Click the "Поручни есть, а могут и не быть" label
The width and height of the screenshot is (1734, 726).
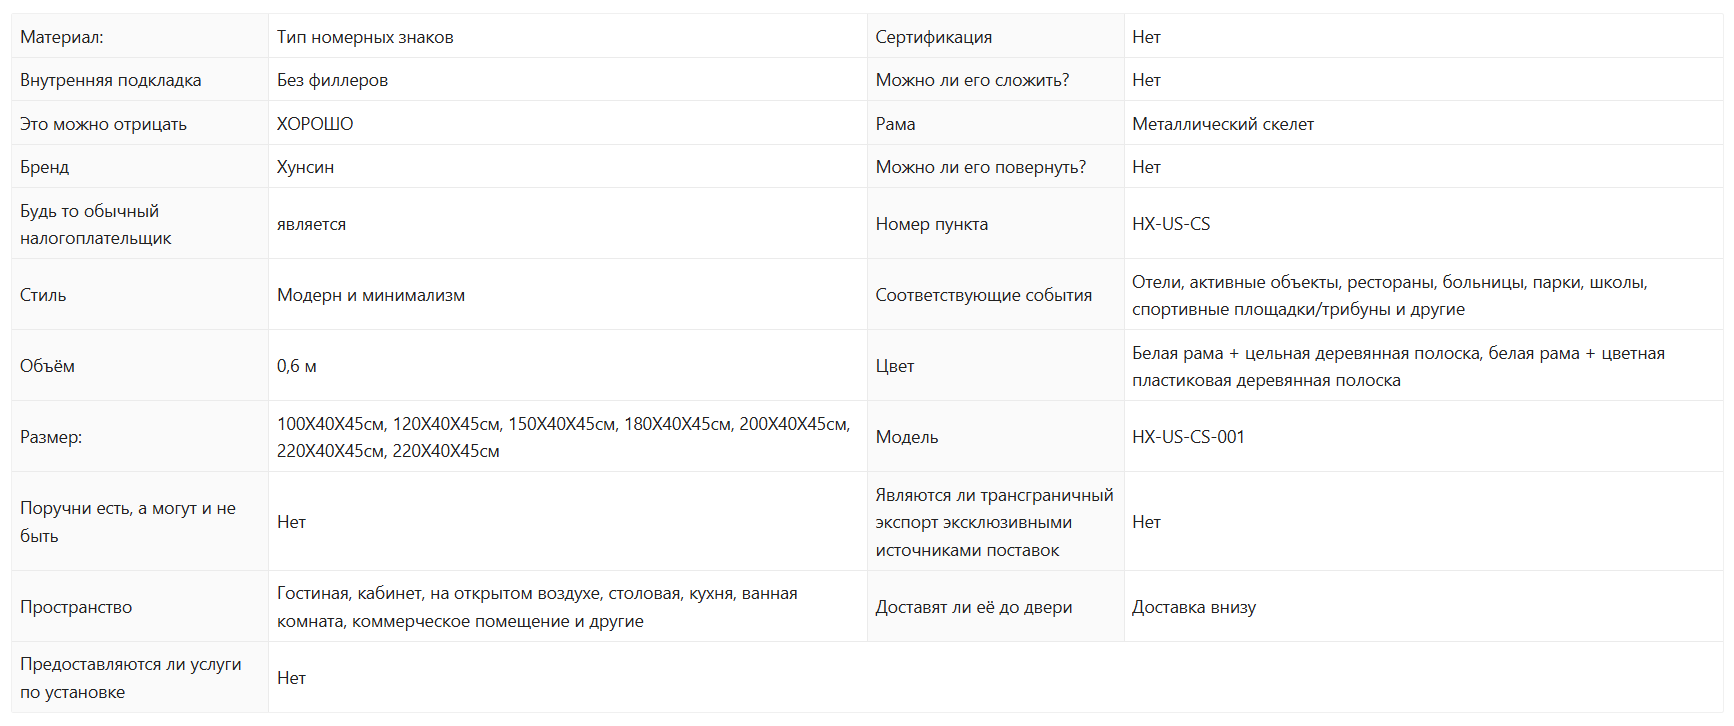(x=128, y=522)
